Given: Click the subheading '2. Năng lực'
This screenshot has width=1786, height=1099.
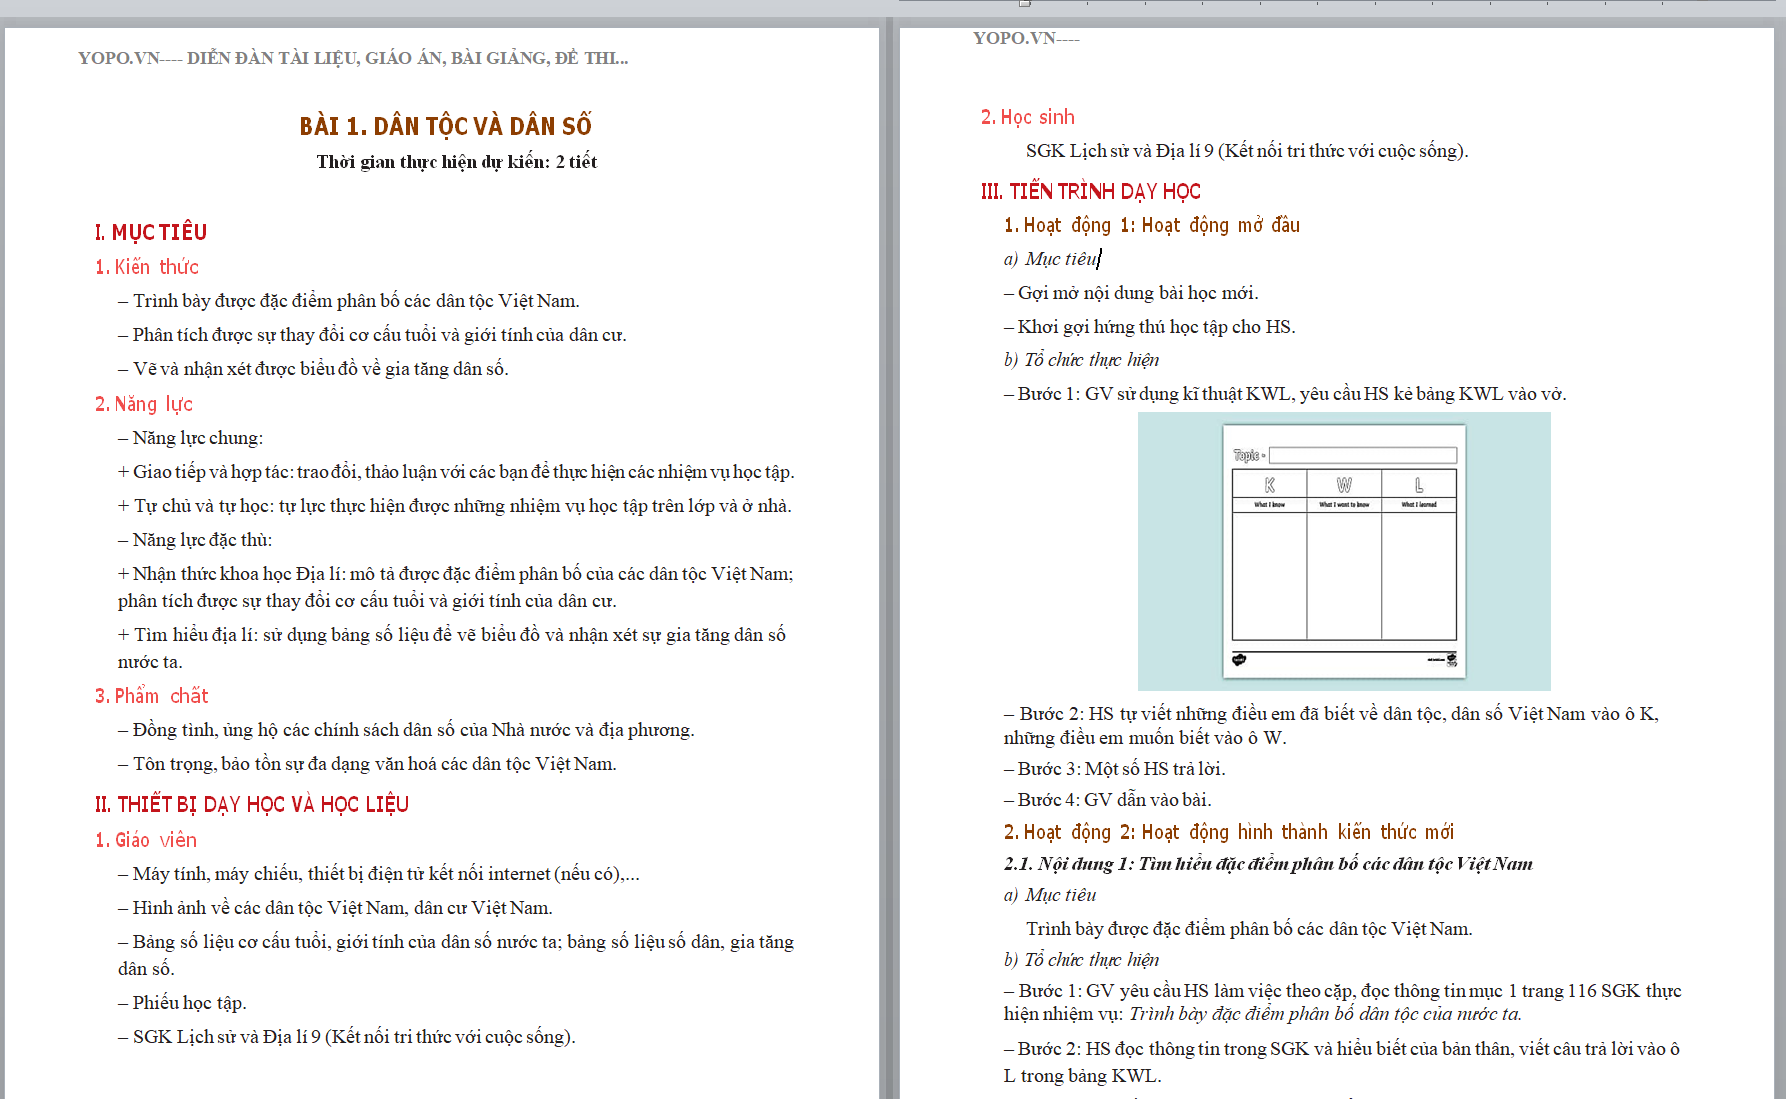Looking at the screenshot, I should coord(144,404).
